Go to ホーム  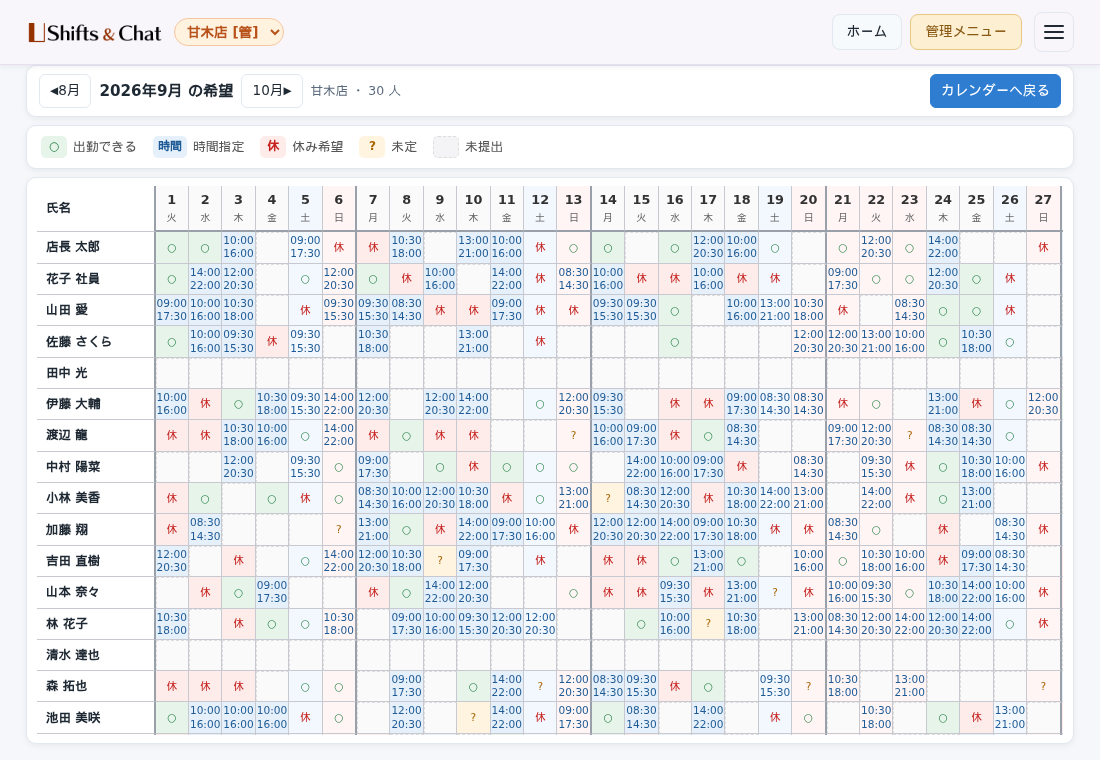(866, 32)
